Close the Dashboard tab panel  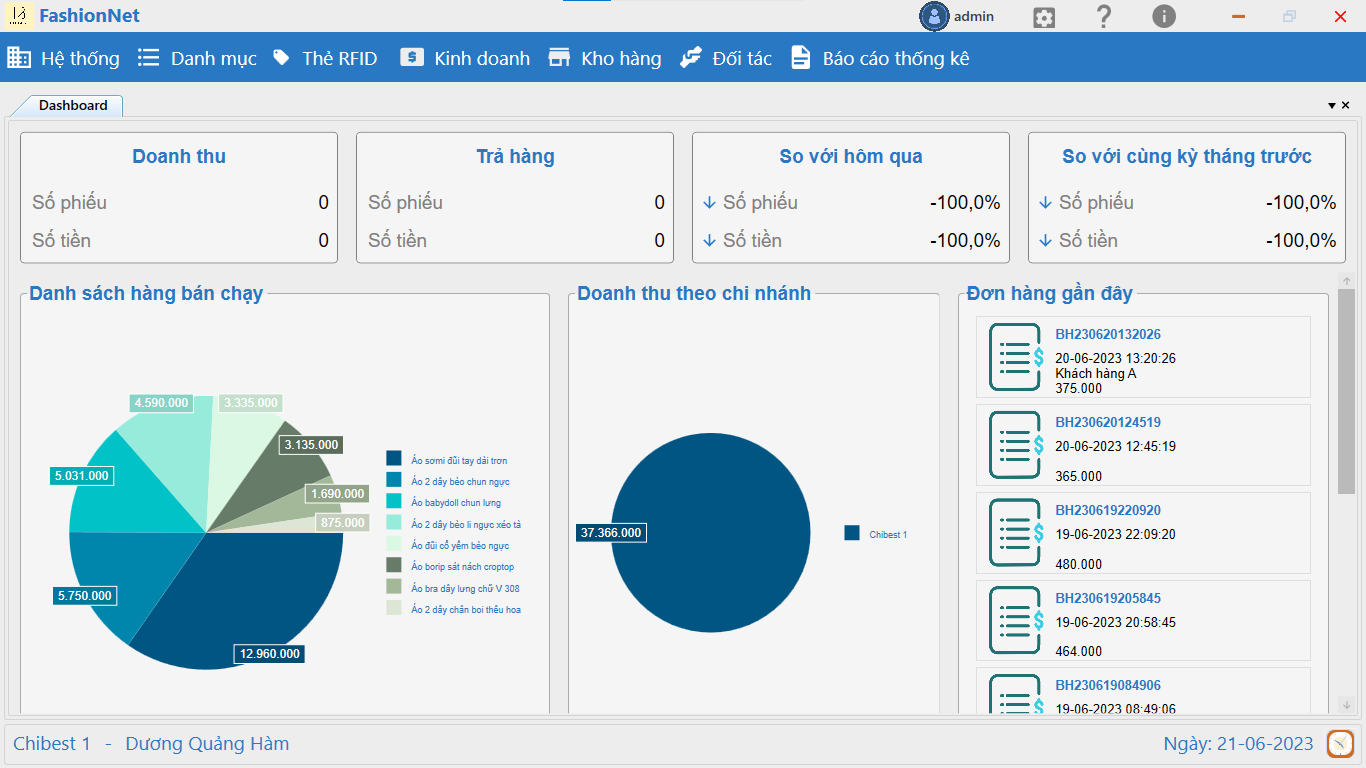coord(1346,105)
